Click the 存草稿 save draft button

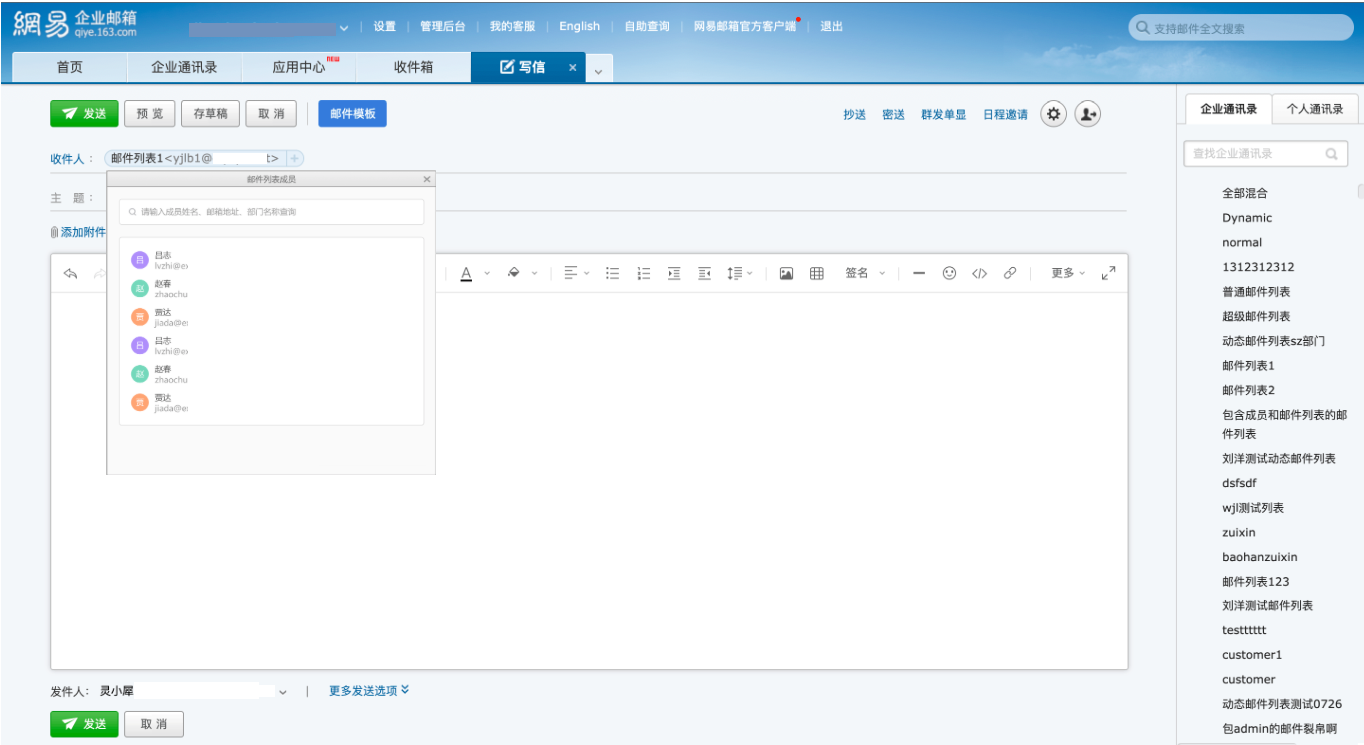(210, 114)
